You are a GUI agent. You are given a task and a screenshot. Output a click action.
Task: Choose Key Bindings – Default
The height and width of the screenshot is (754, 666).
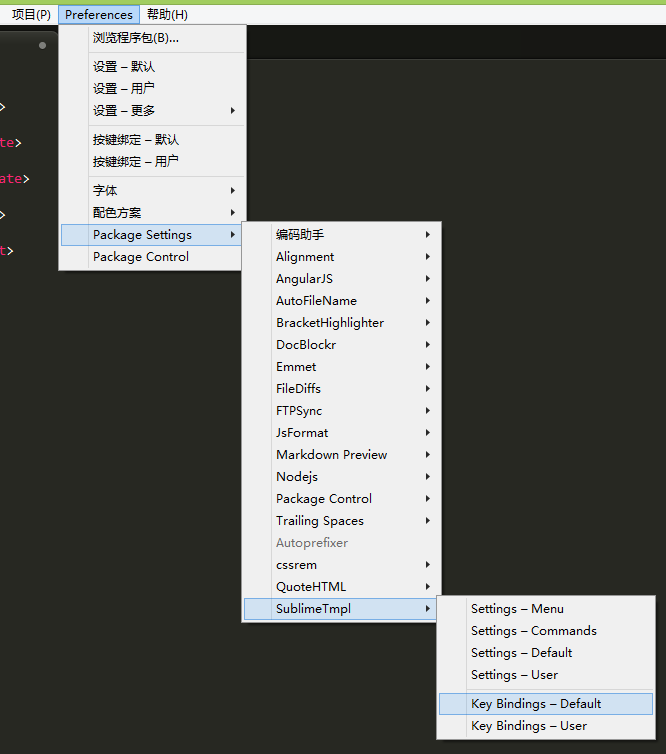tap(546, 704)
